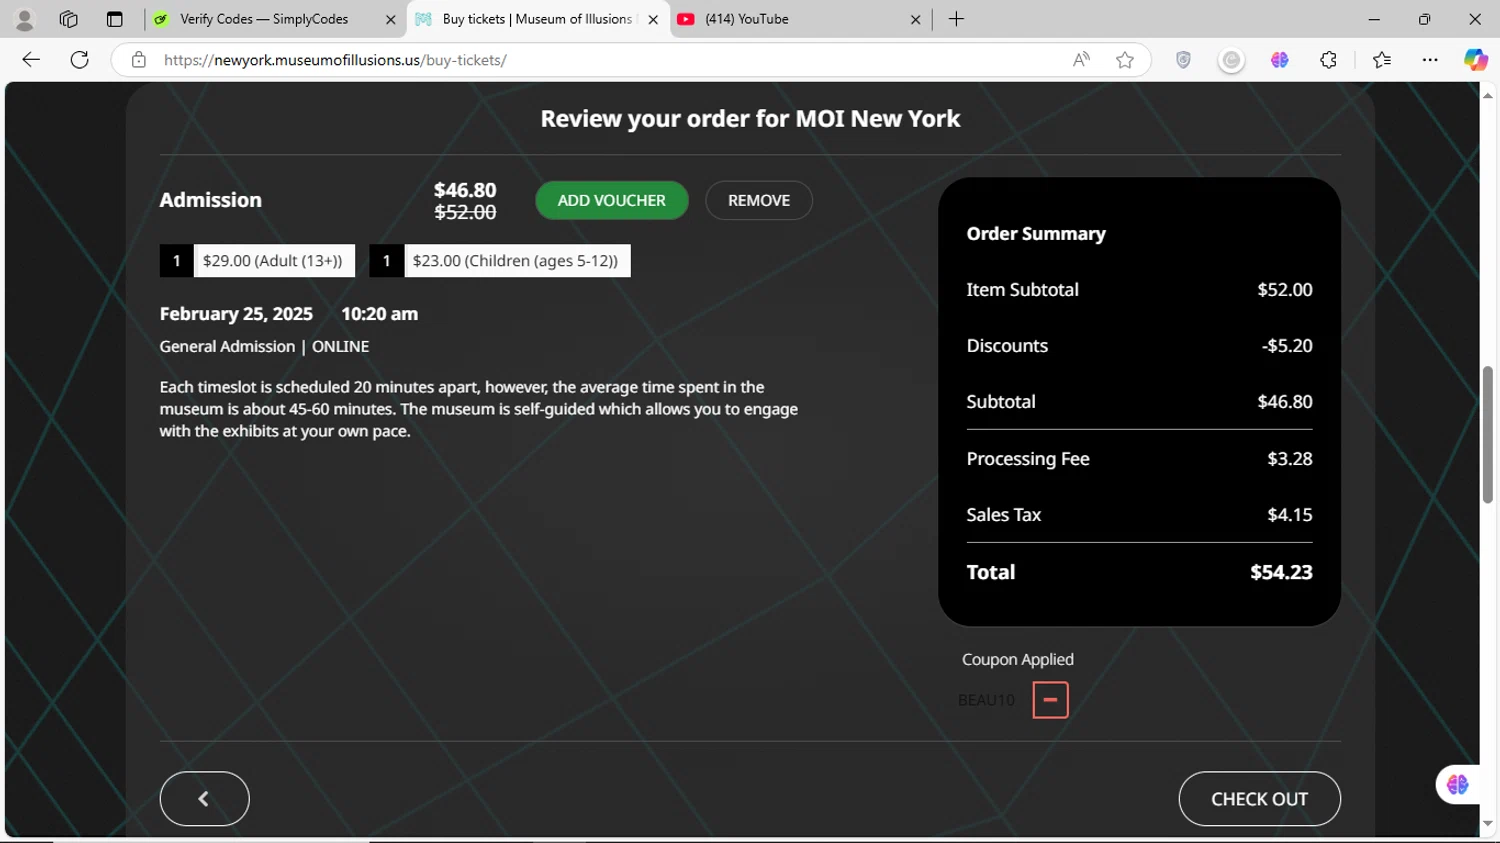Click the Adult (13+) ticket quantity chip

[x=257, y=261]
